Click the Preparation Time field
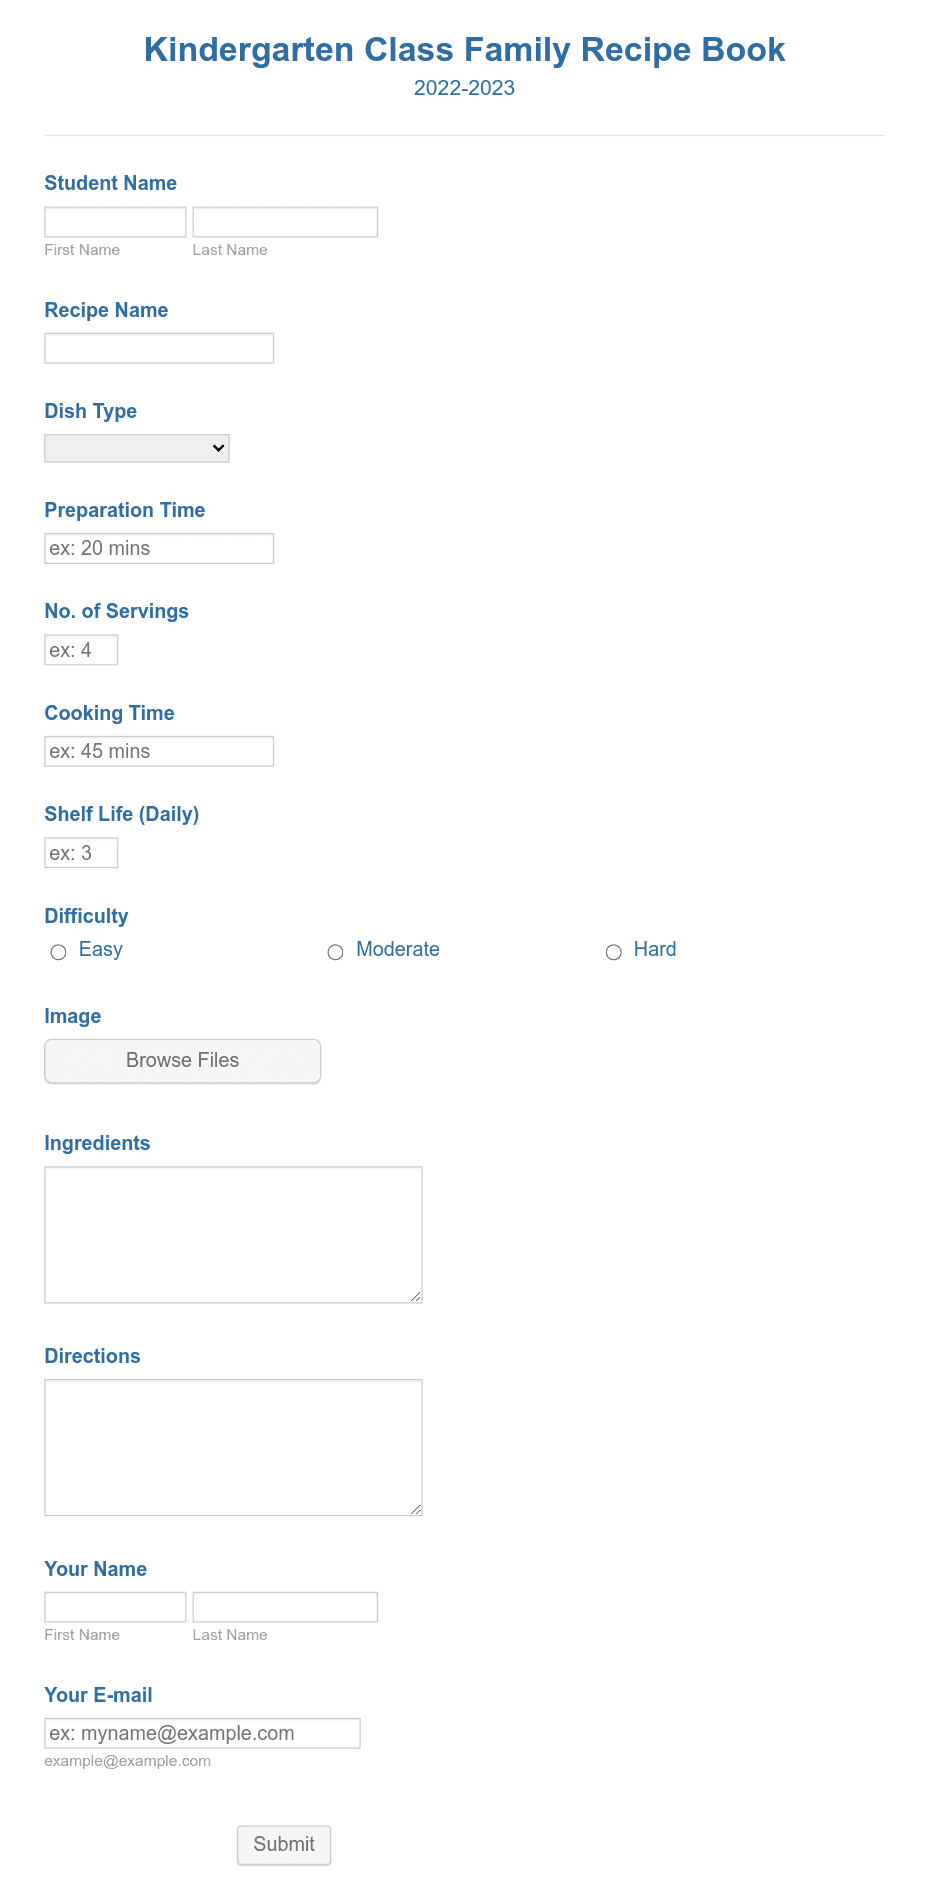 159,548
